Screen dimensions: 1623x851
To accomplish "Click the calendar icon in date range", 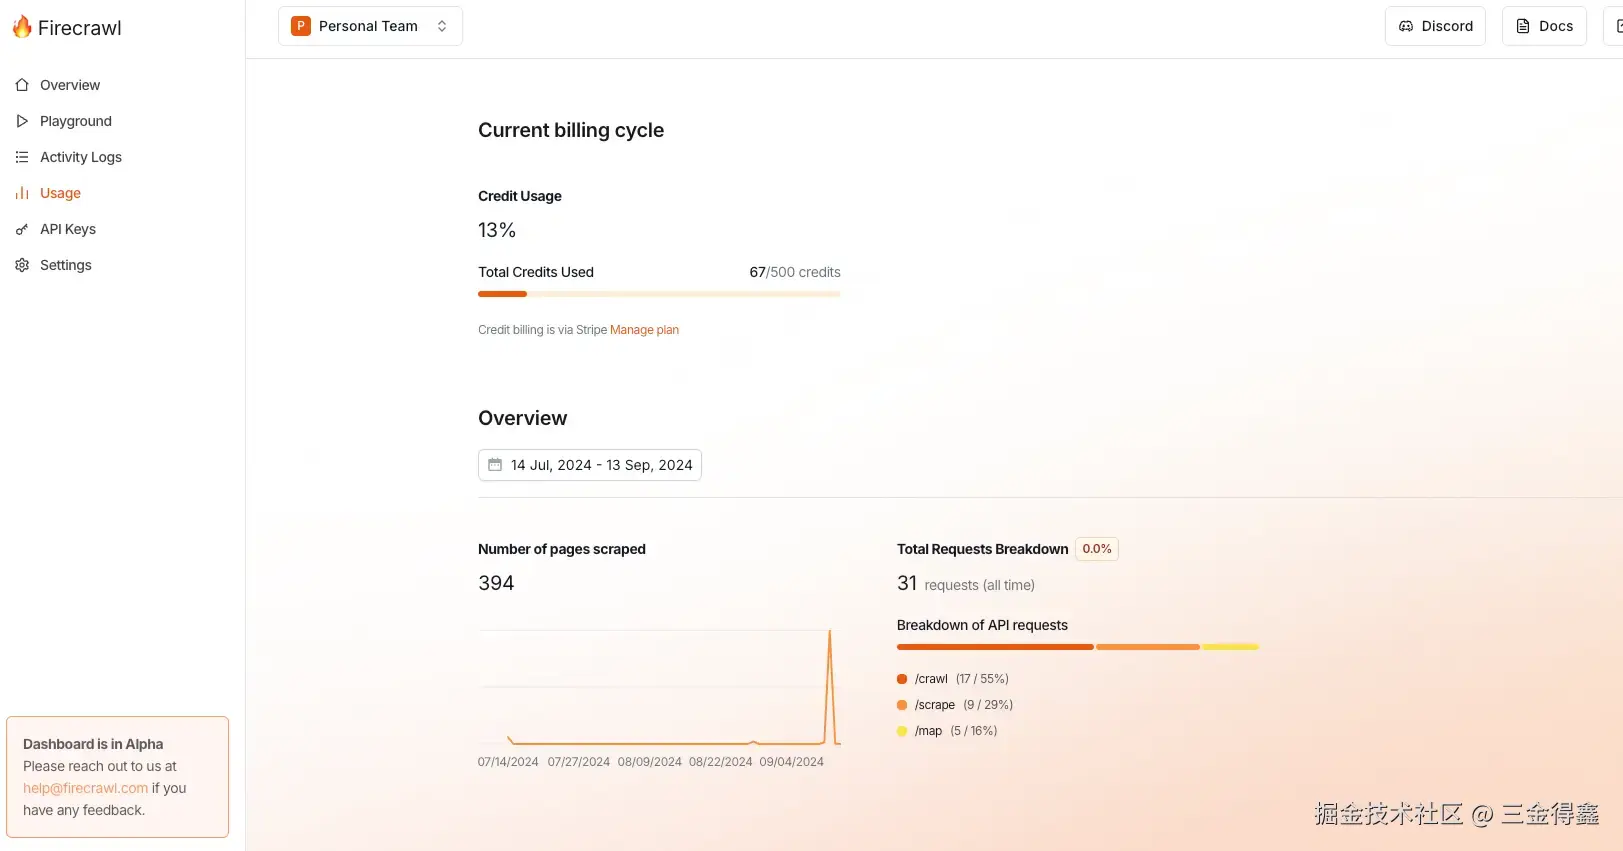I will [495, 465].
